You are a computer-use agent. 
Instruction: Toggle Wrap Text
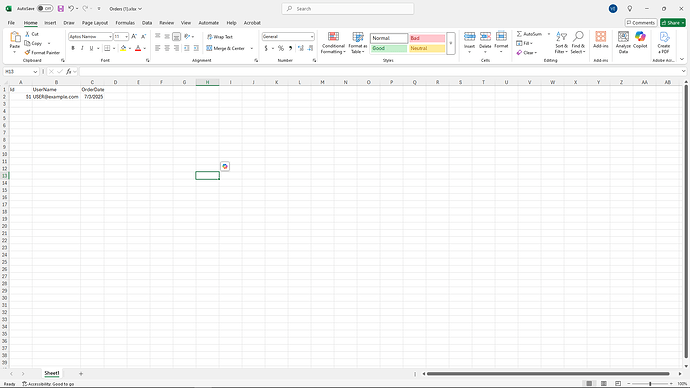(220, 37)
